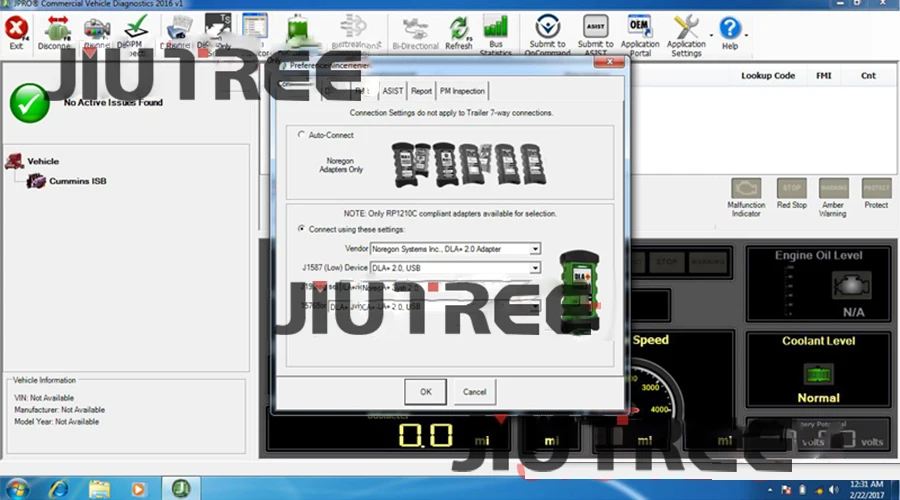Image resolution: width=900 pixels, height=500 pixels.
Task: Click the video camera record toolbar icon
Action: click(x=96, y=28)
